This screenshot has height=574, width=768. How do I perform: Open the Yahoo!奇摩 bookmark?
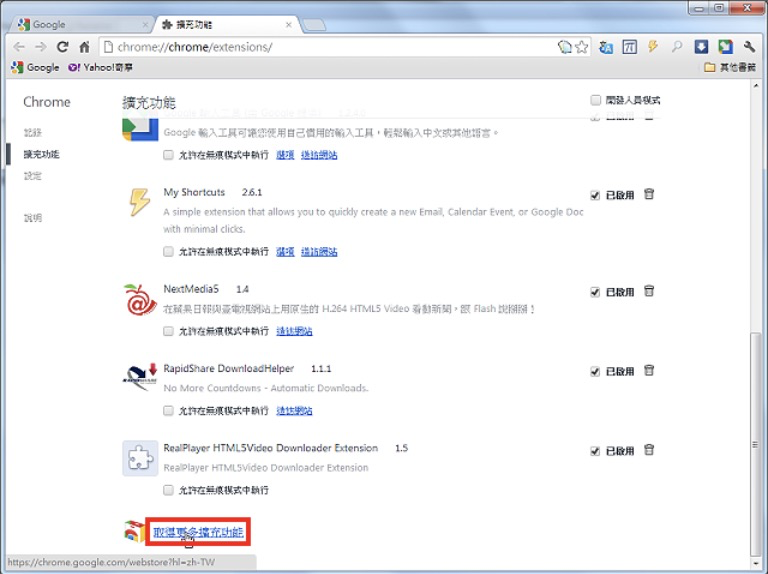pos(100,68)
